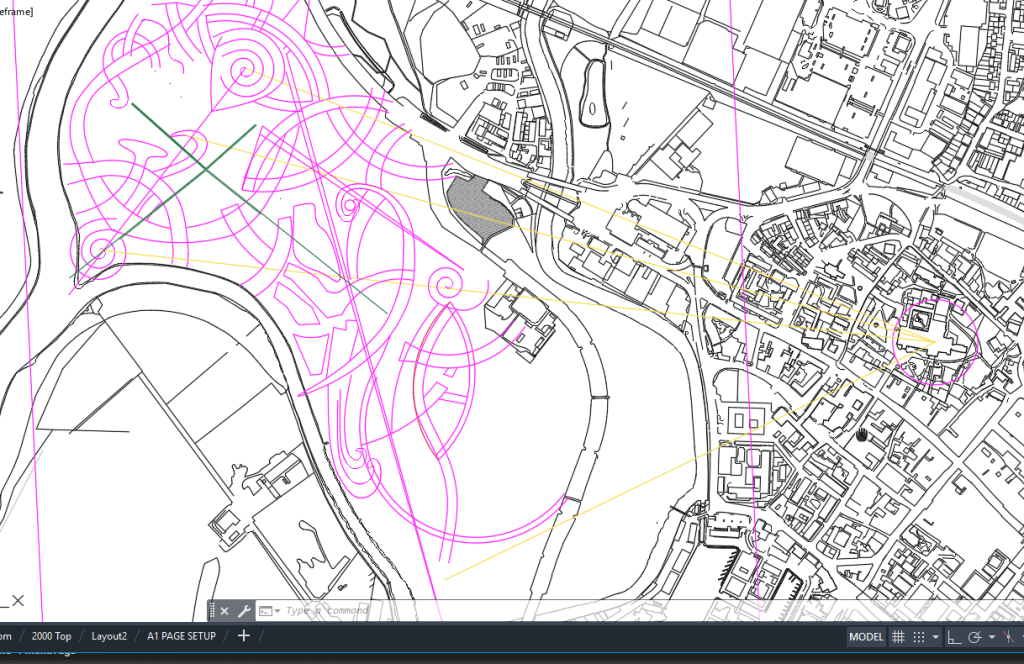Toggle ortho mode in status bar

(953, 637)
